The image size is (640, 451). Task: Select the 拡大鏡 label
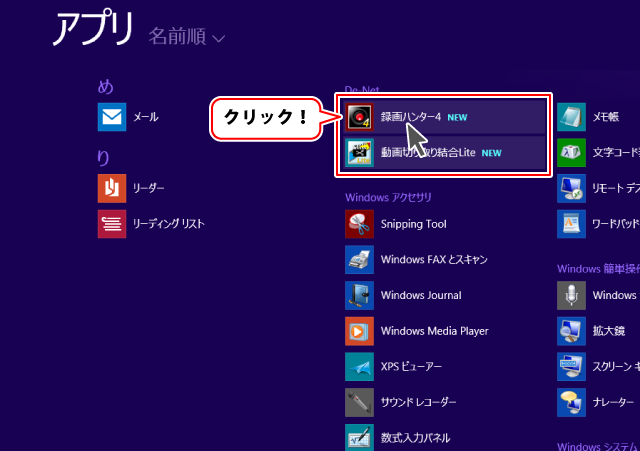point(609,331)
